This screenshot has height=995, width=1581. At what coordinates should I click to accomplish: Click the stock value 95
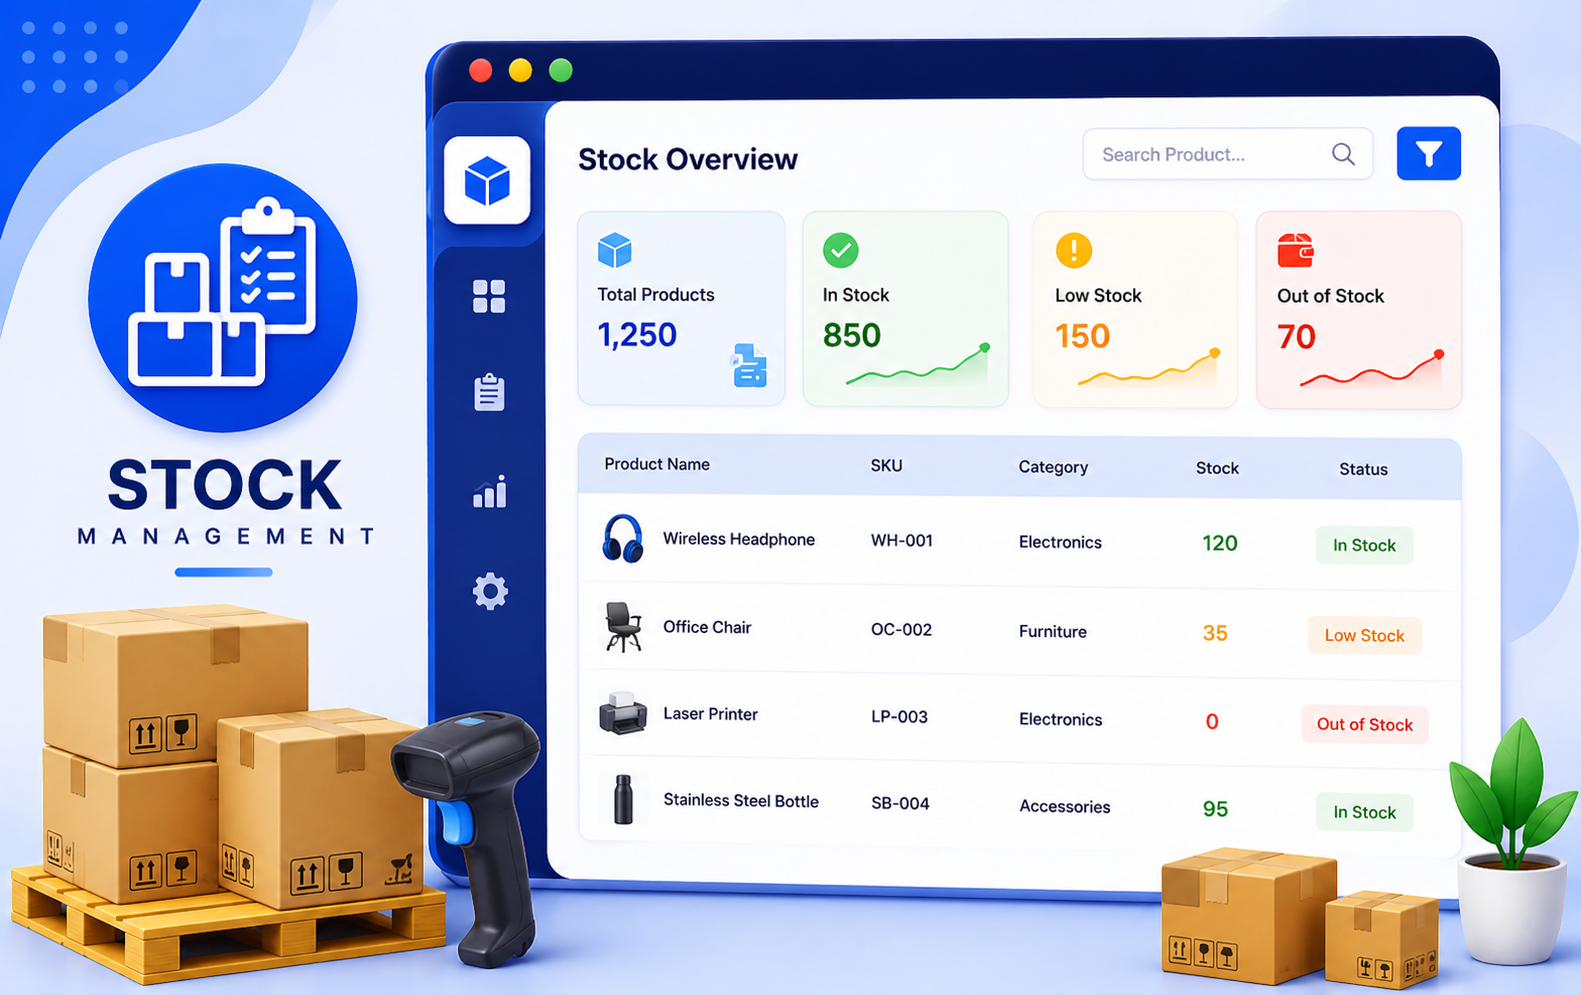(1215, 809)
